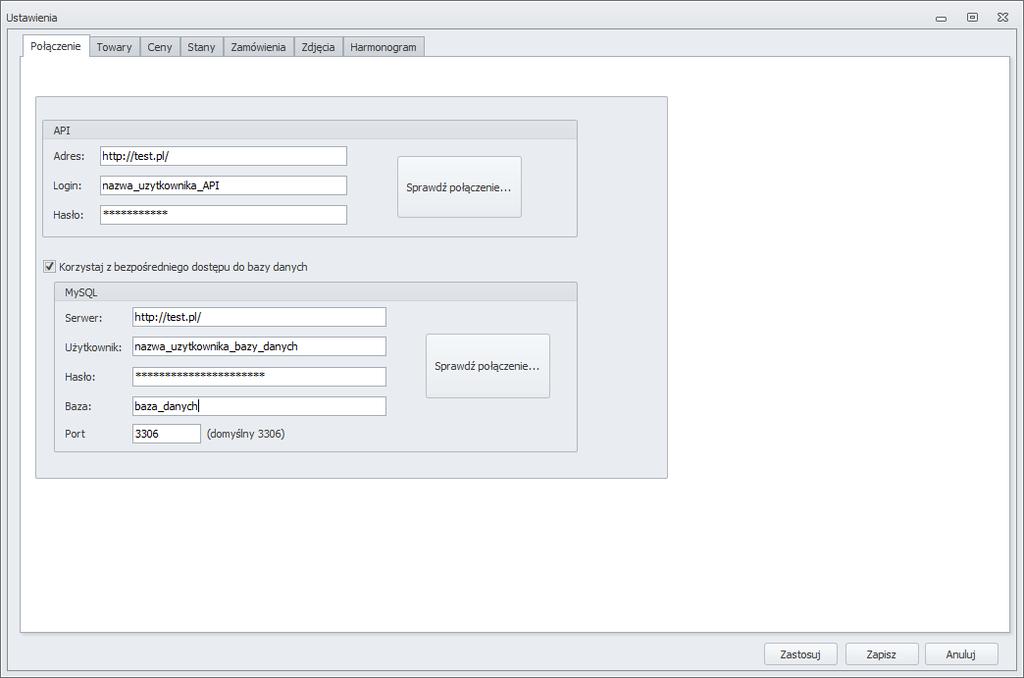Toggle Korzystaj z bezpośredniego dostępu checkbox
Viewport: 1024px width, 678px height.
pyautogui.click(x=50, y=266)
